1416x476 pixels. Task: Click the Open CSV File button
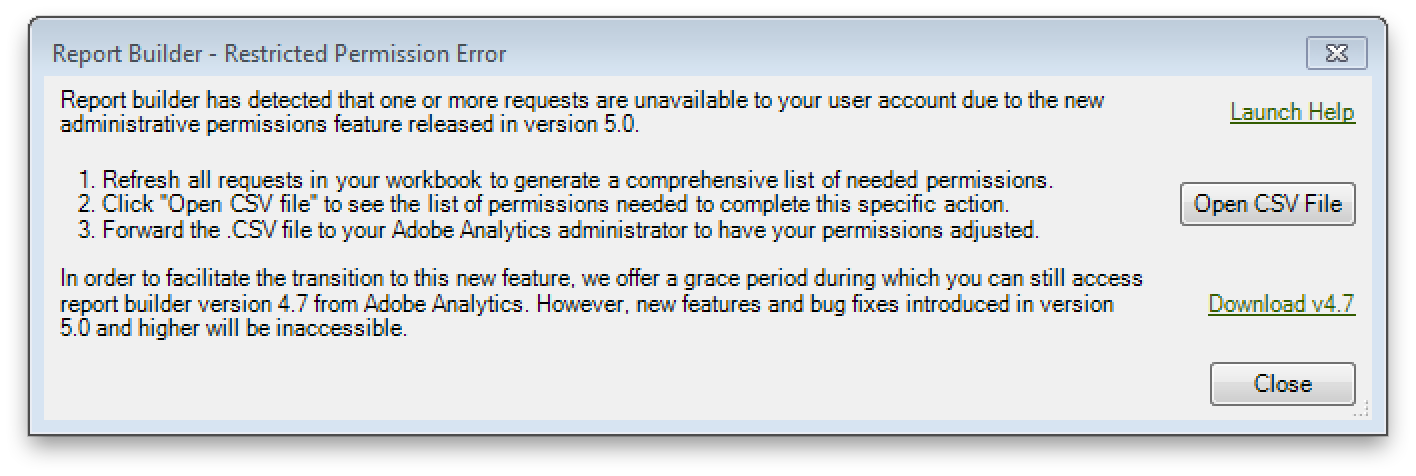coord(1268,205)
